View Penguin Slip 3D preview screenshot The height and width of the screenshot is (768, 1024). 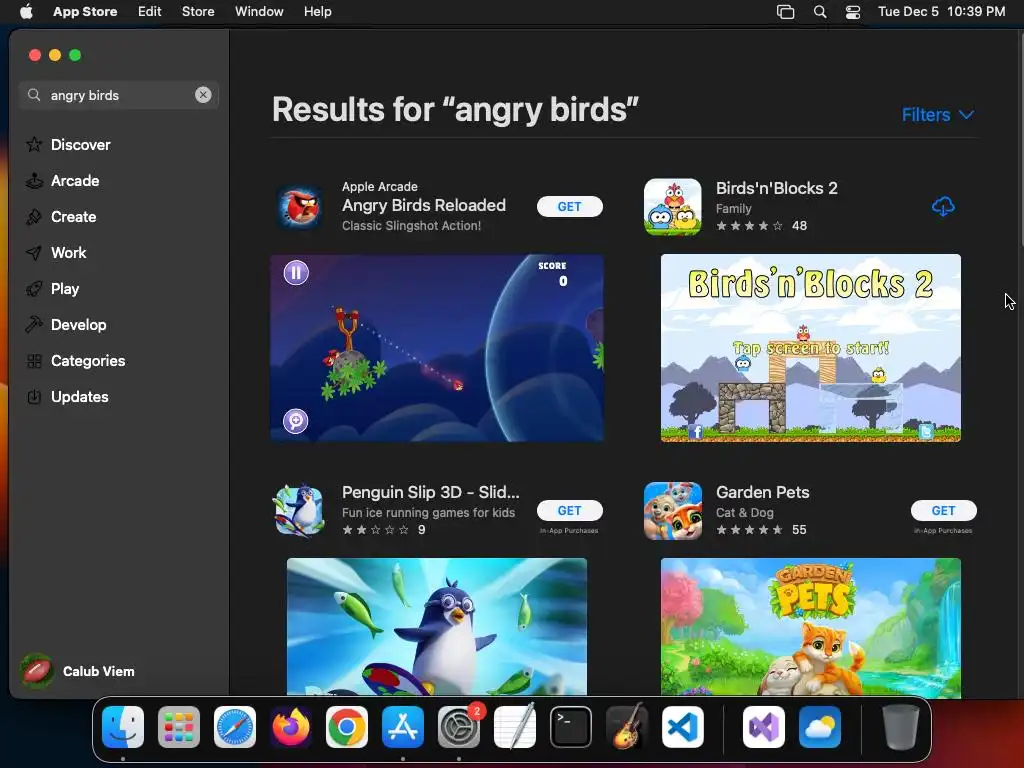pos(437,626)
